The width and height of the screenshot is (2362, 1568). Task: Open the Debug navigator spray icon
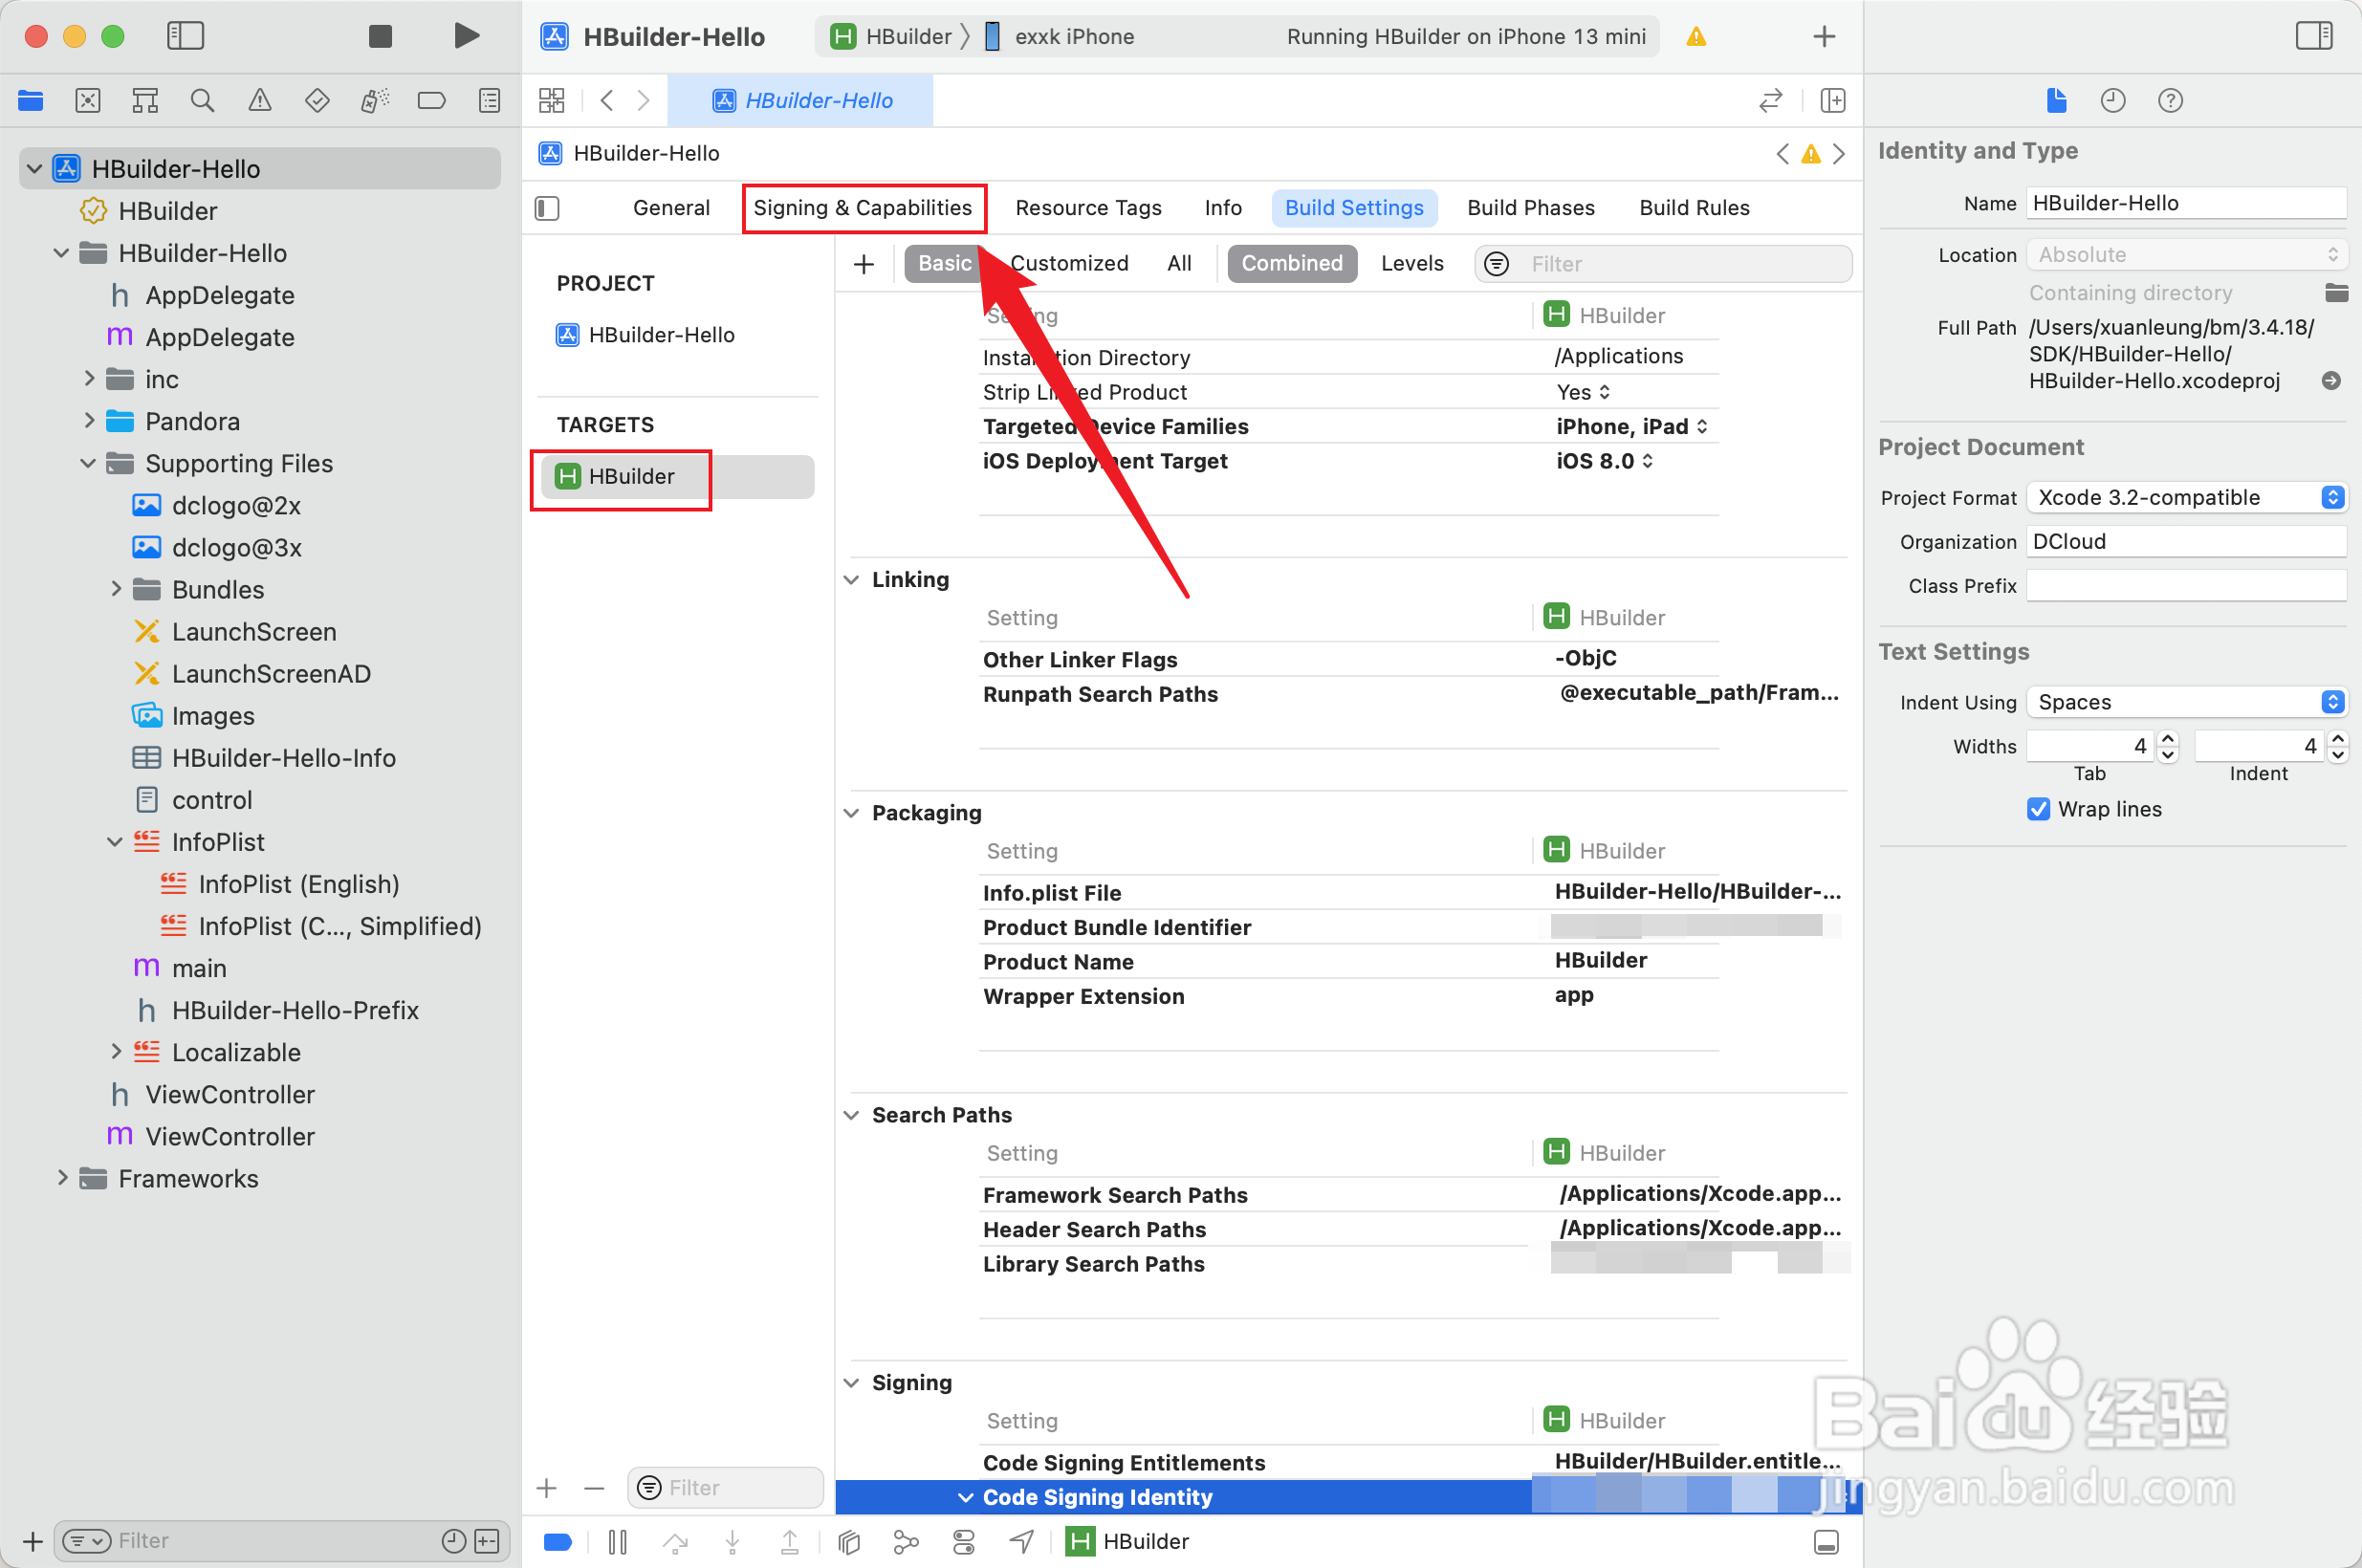(x=375, y=100)
